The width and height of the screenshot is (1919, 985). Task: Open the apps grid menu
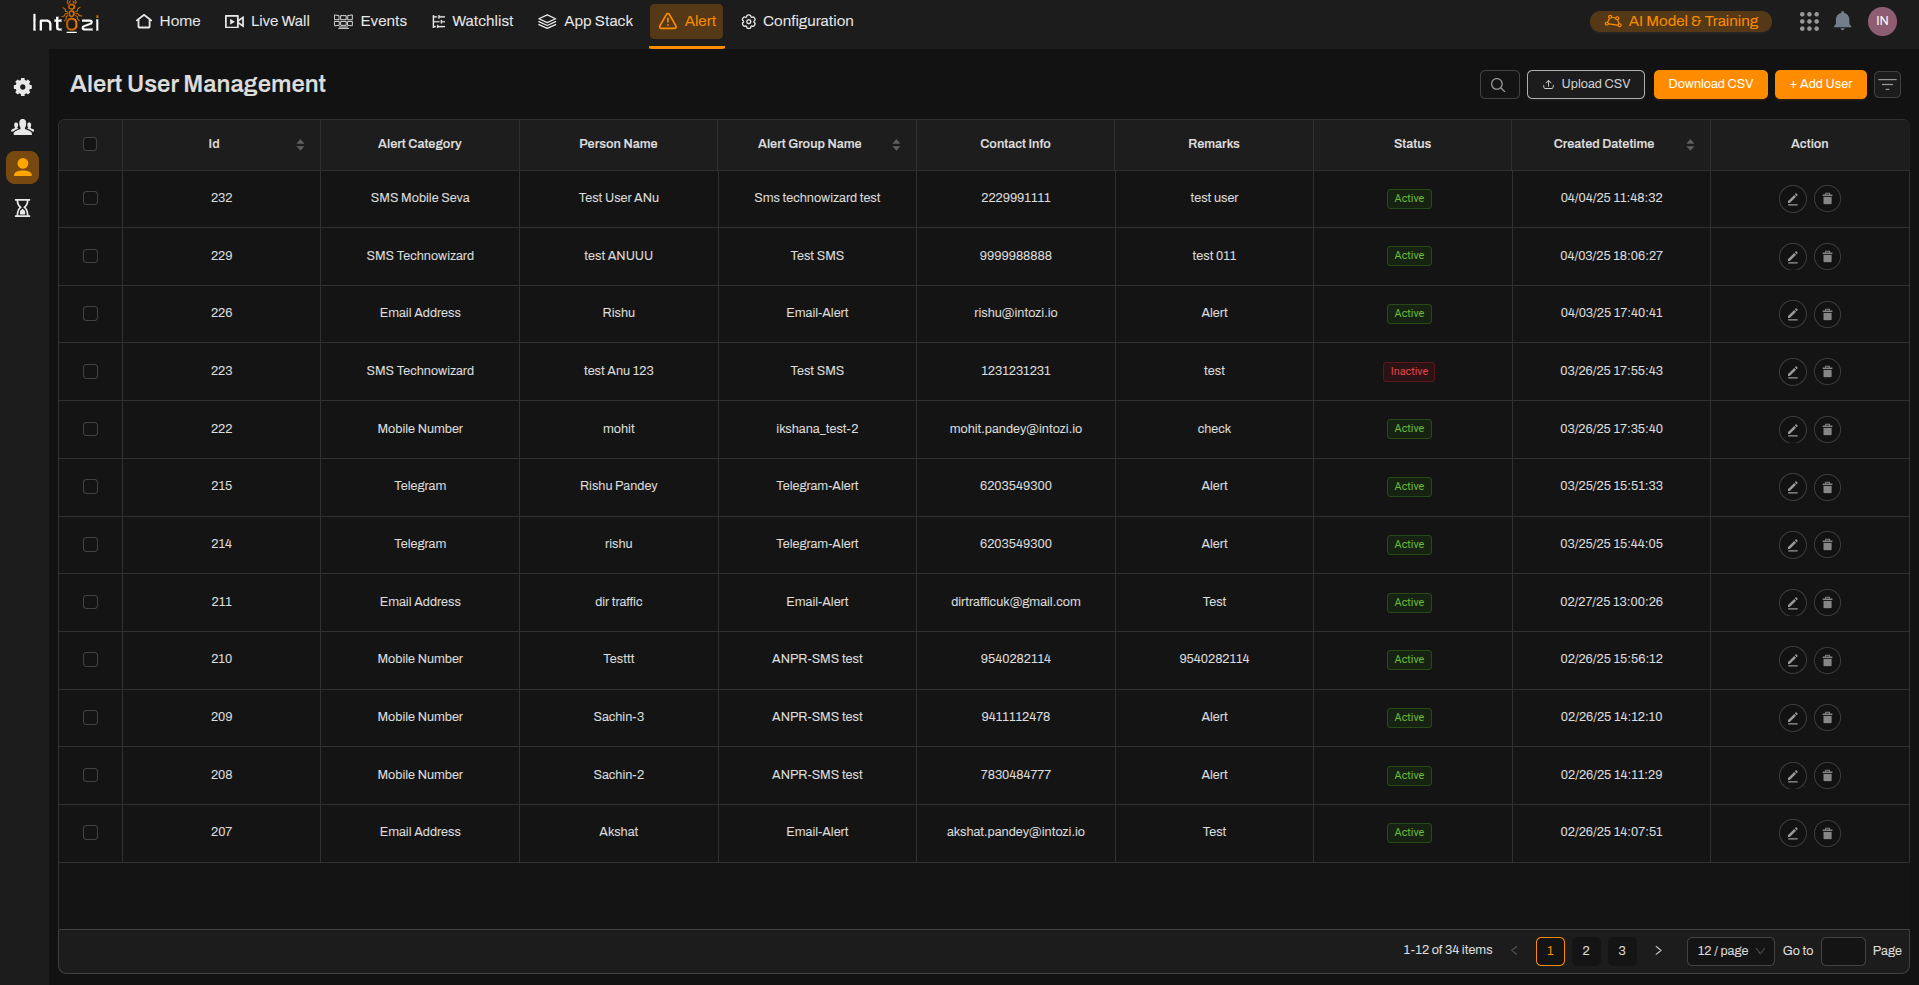[x=1809, y=21]
